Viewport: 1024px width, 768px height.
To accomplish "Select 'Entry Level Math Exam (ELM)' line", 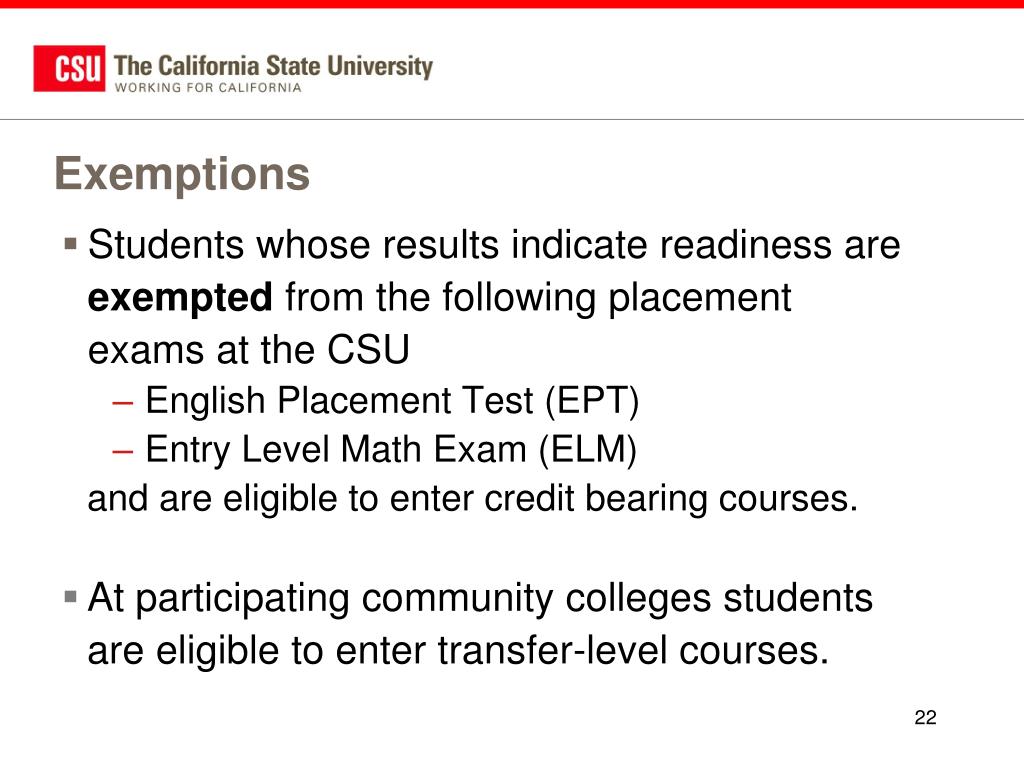I will (391, 450).
